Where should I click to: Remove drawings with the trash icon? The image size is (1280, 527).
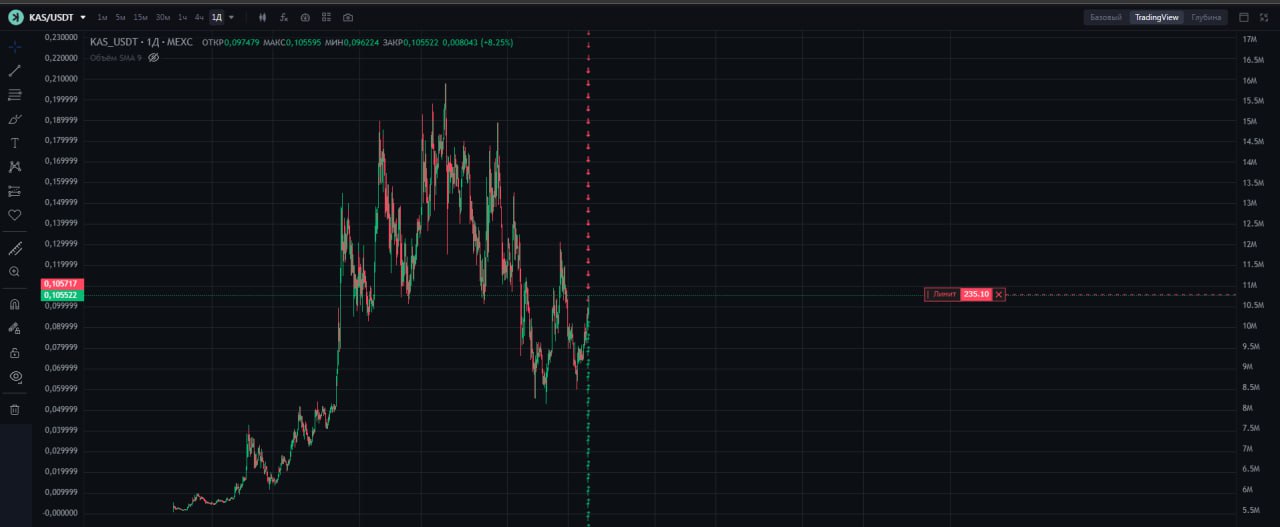click(x=14, y=409)
